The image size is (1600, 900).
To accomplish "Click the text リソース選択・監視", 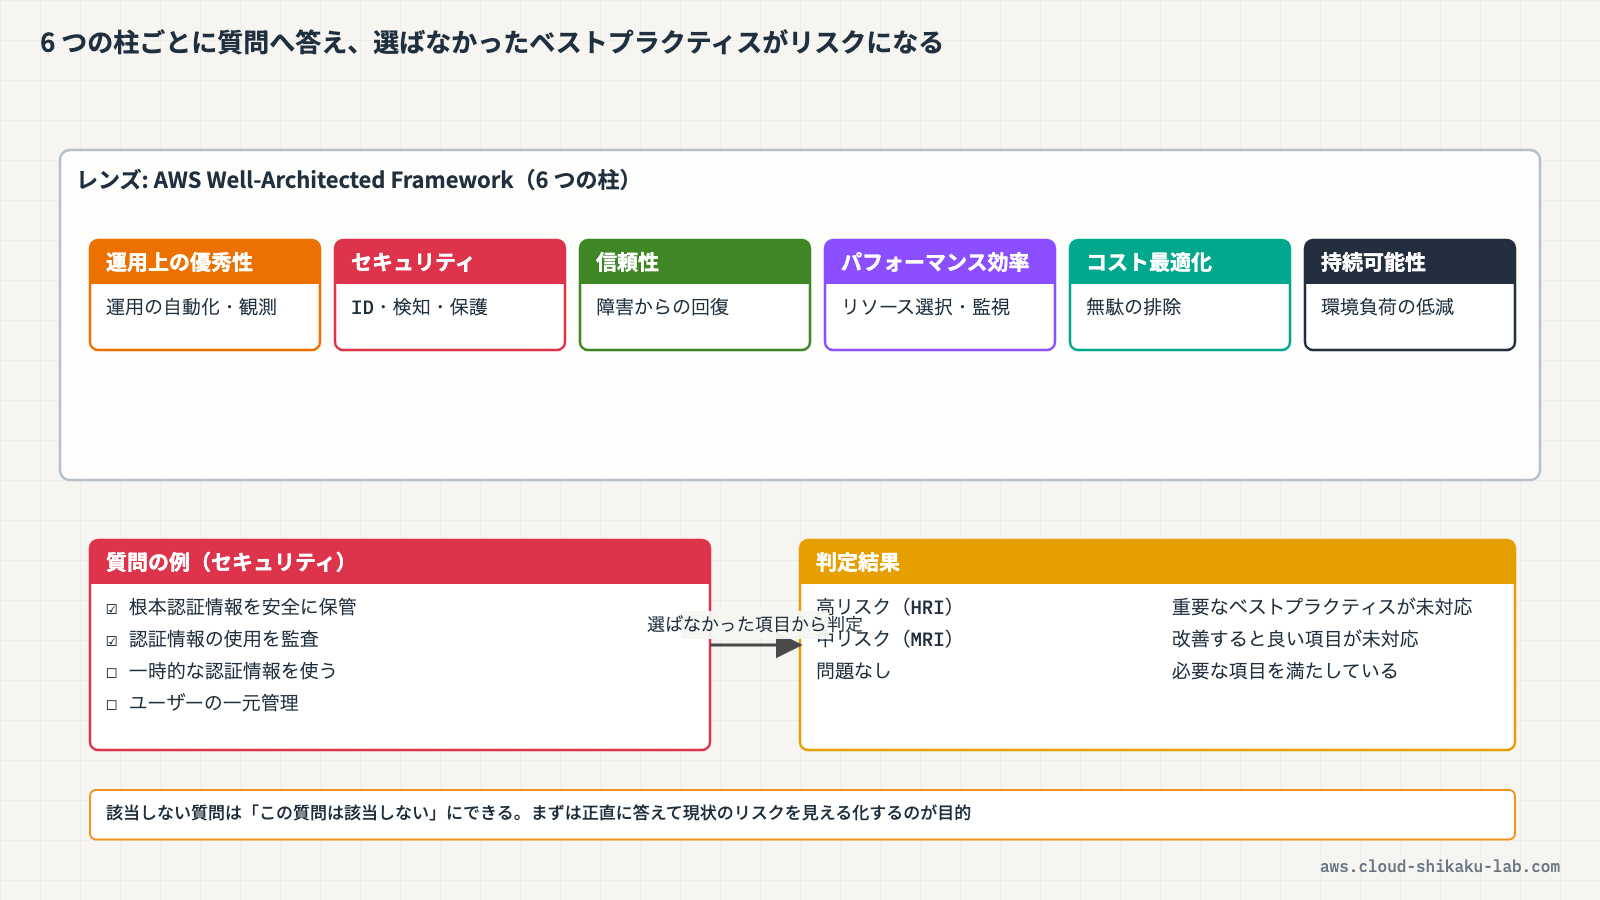I will 925,307.
